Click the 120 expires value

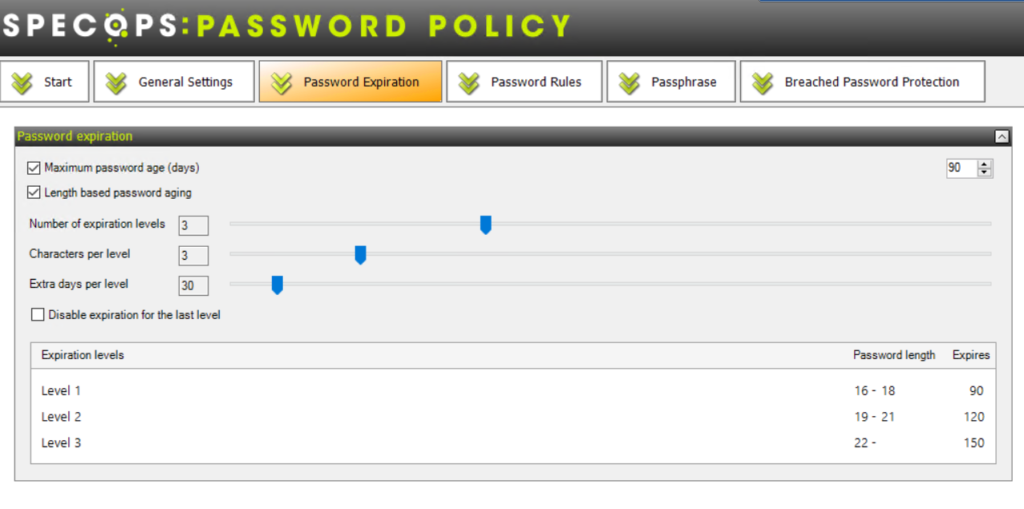[974, 417]
